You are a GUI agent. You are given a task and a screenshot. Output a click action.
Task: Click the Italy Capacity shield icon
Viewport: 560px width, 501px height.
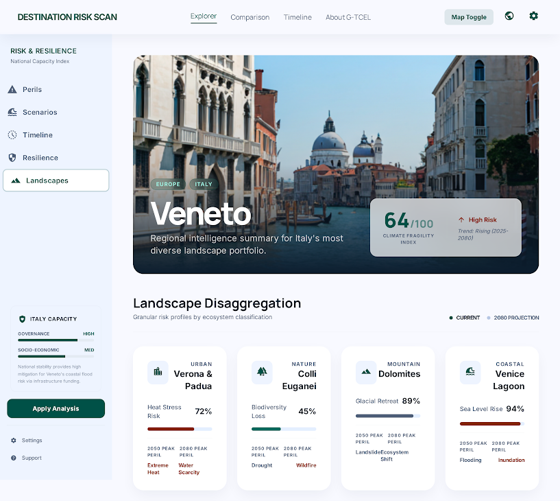point(22,319)
